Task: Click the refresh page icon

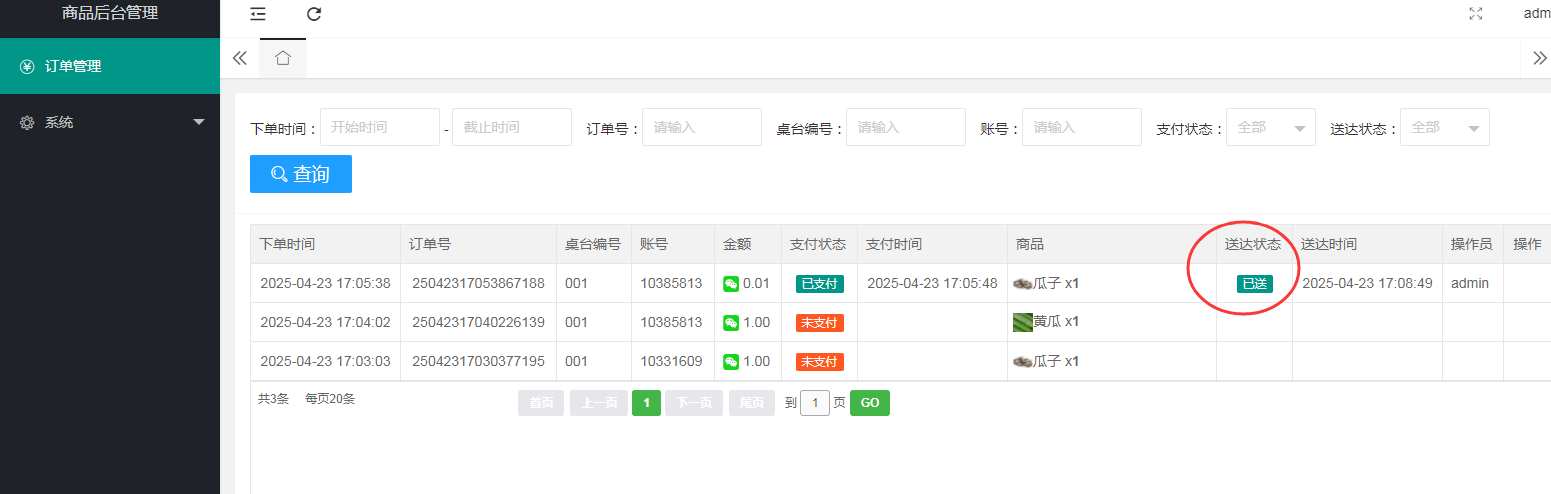Action: tap(314, 14)
